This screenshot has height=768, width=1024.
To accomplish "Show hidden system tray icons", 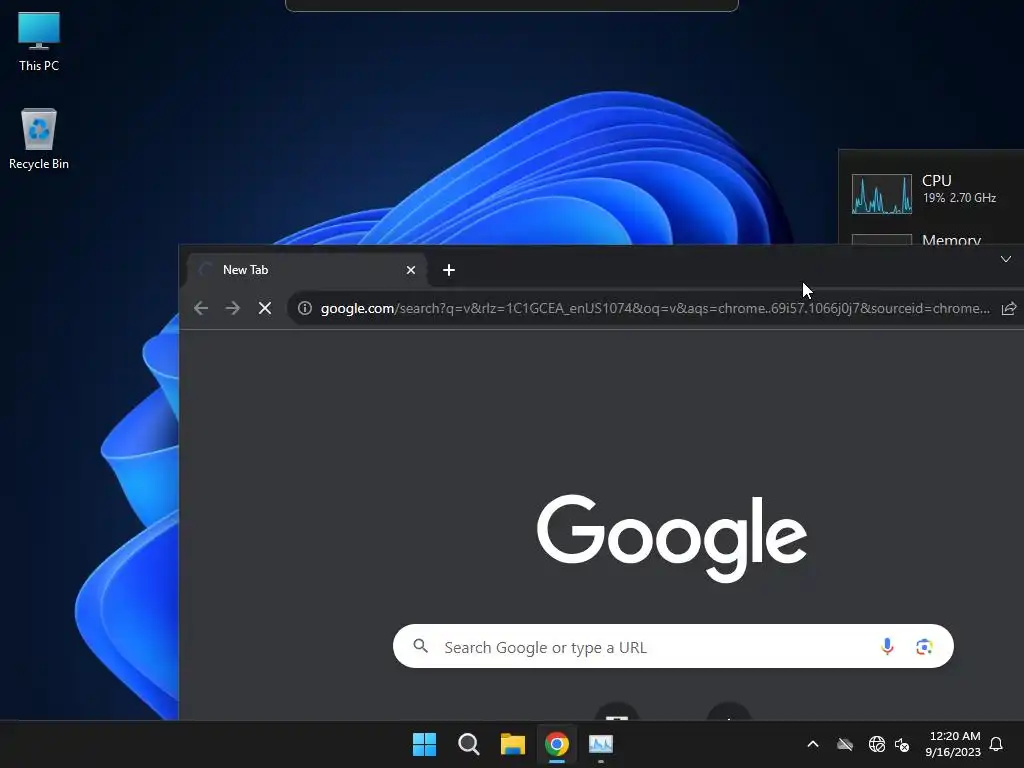I will pyautogui.click(x=813, y=744).
